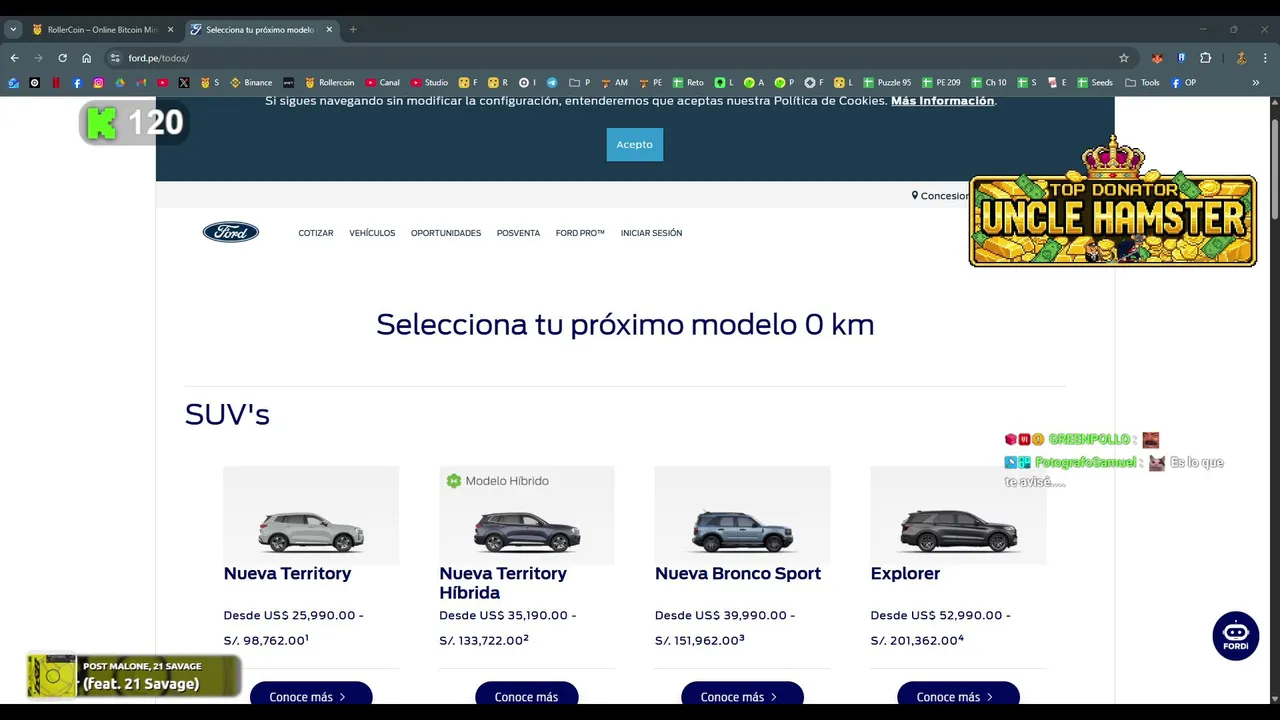The height and width of the screenshot is (720, 1280).
Task: Open the Telegram bookmark icon
Action: pyautogui.click(x=552, y=83)
